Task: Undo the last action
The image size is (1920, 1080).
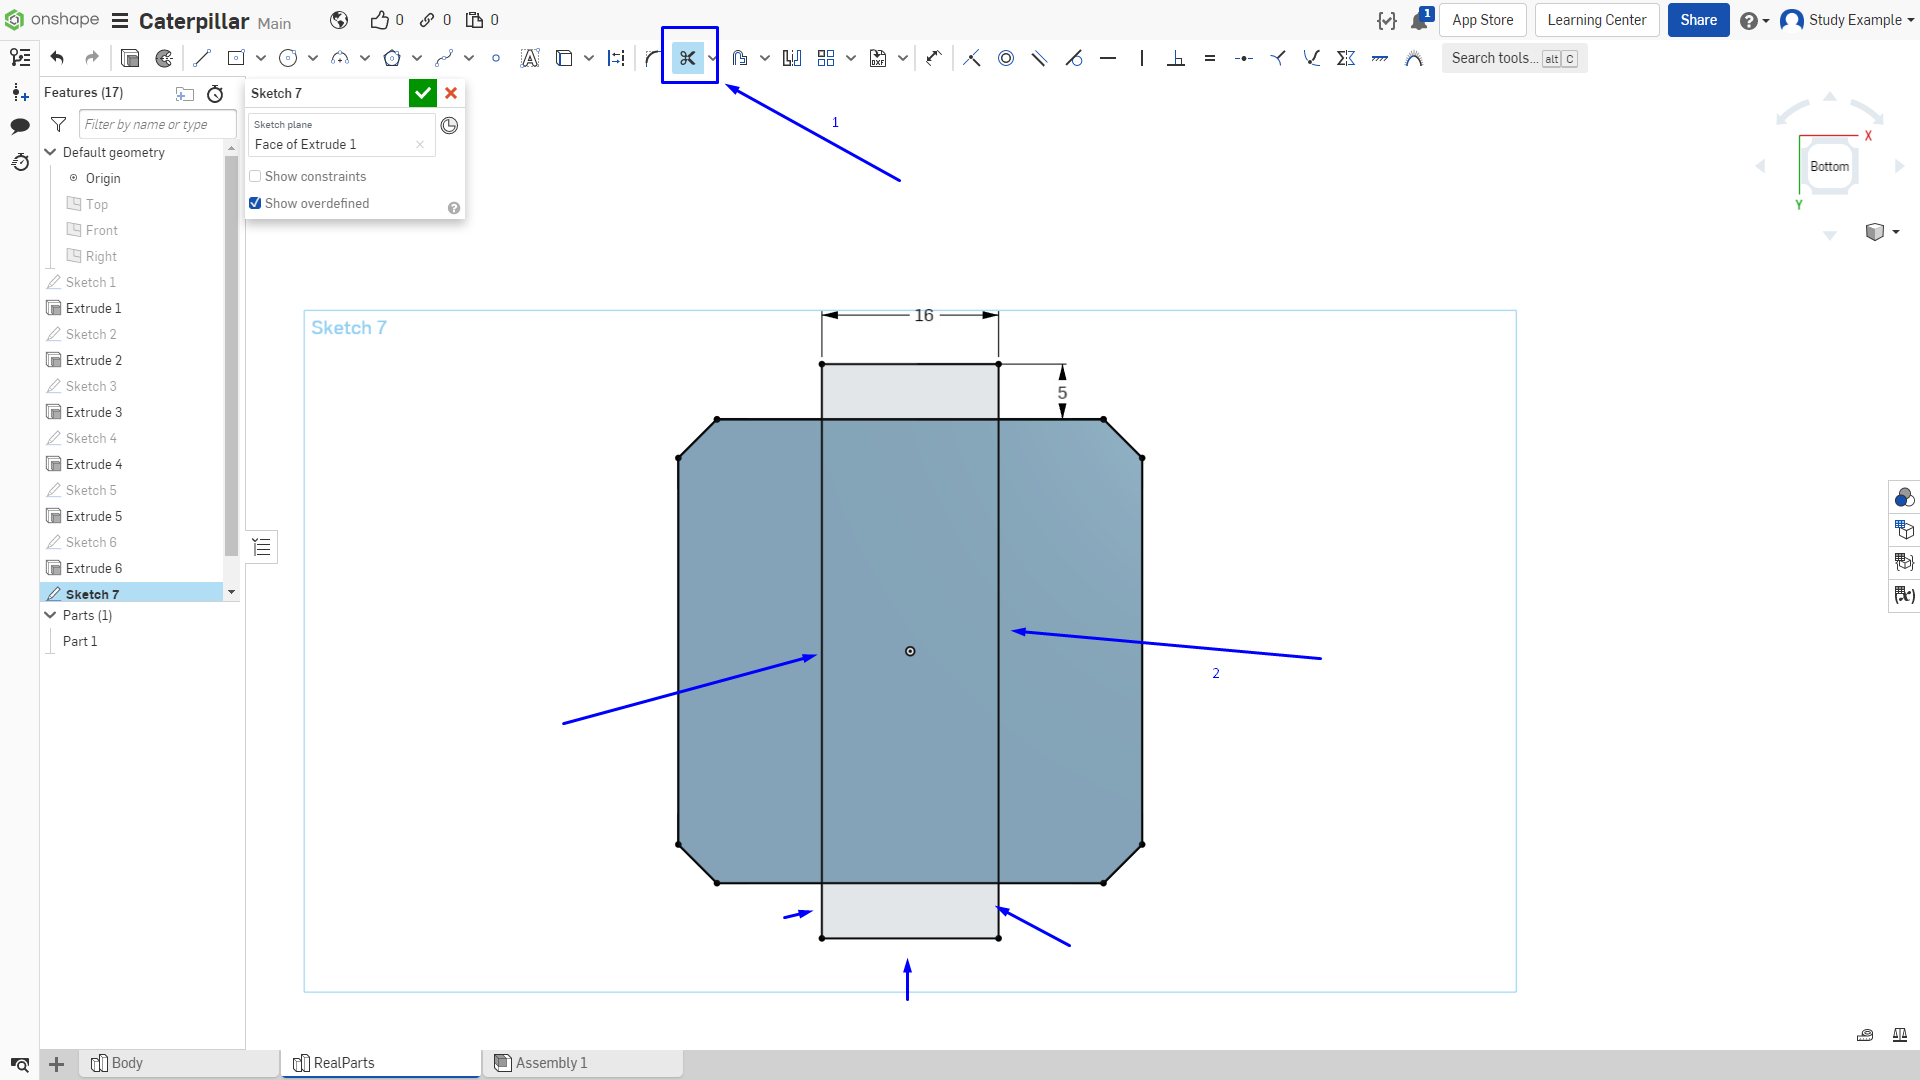Action: point(57,58)
